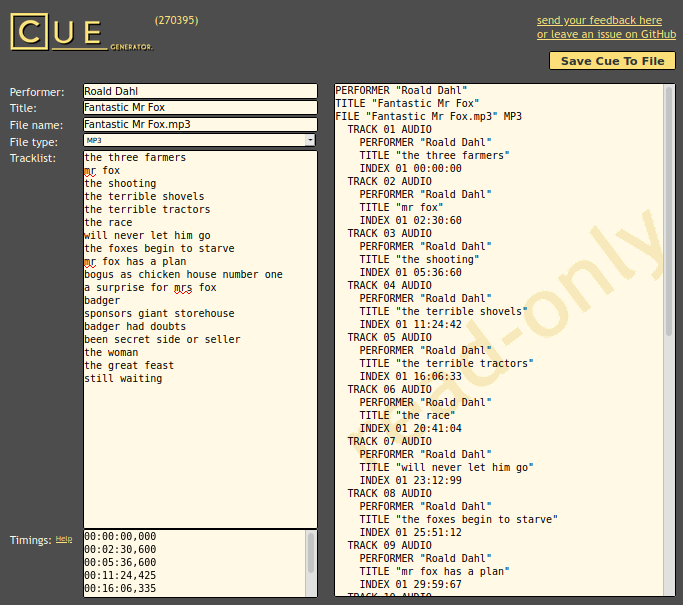
Task: Click cue line 'INDEX 01 05:36:60'
Action: click(x=410, y=273)
